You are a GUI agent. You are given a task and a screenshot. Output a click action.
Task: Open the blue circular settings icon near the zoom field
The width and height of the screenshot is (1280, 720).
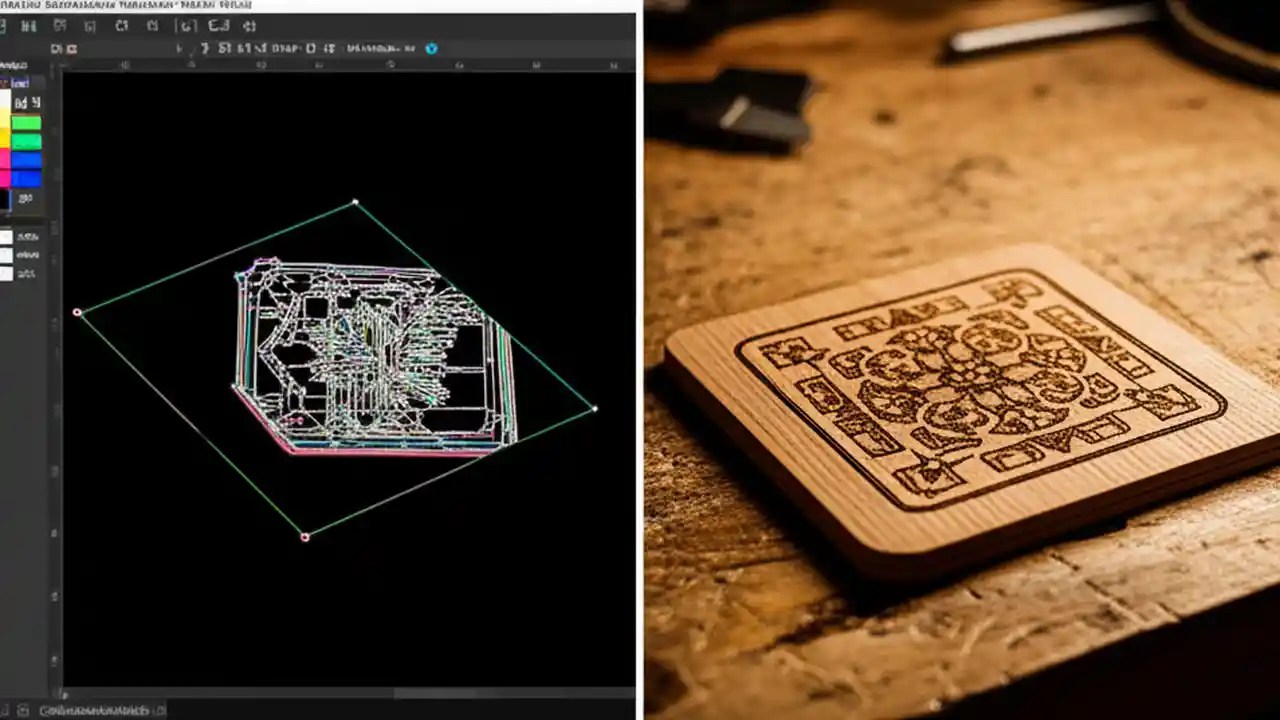pos(430,48)
